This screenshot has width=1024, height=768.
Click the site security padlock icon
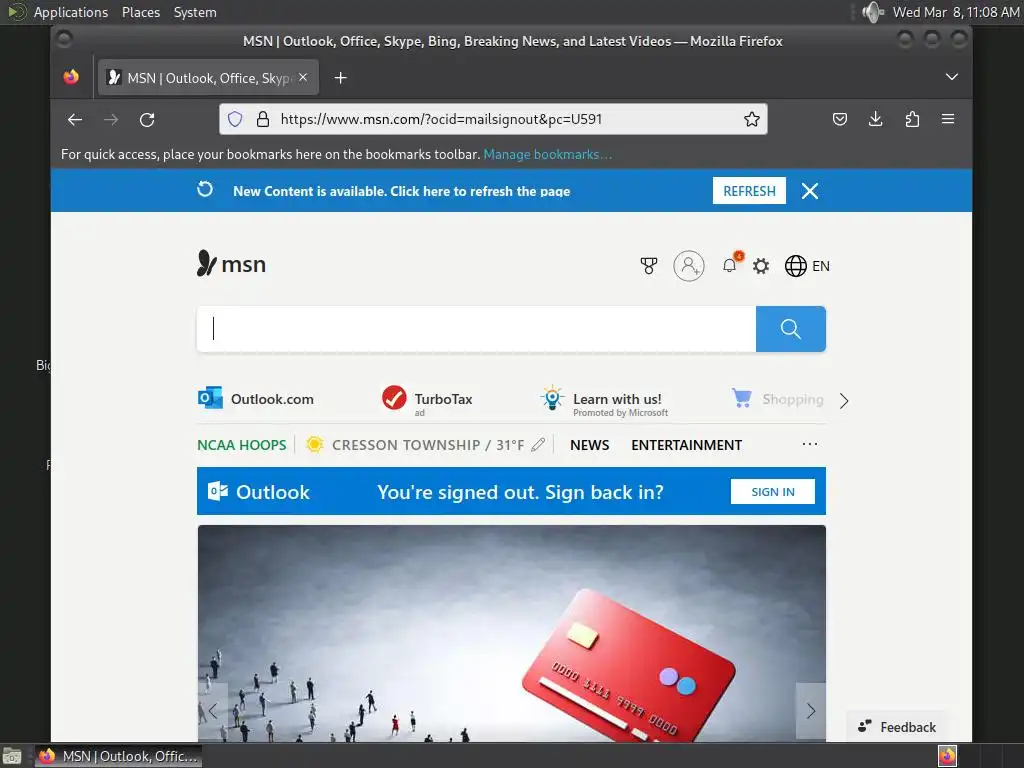pos(263,119)
